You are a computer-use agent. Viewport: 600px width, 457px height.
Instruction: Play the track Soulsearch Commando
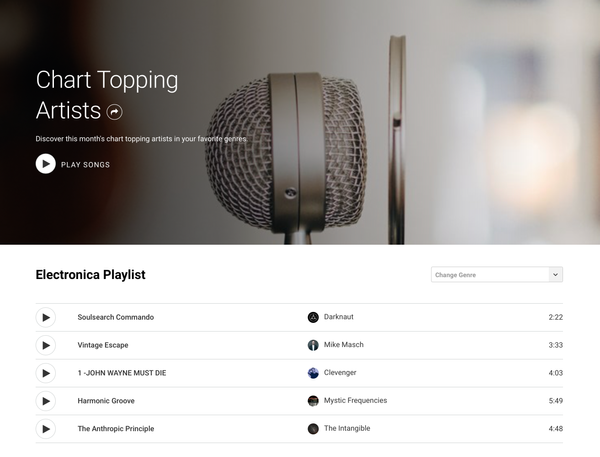(46, 317)
